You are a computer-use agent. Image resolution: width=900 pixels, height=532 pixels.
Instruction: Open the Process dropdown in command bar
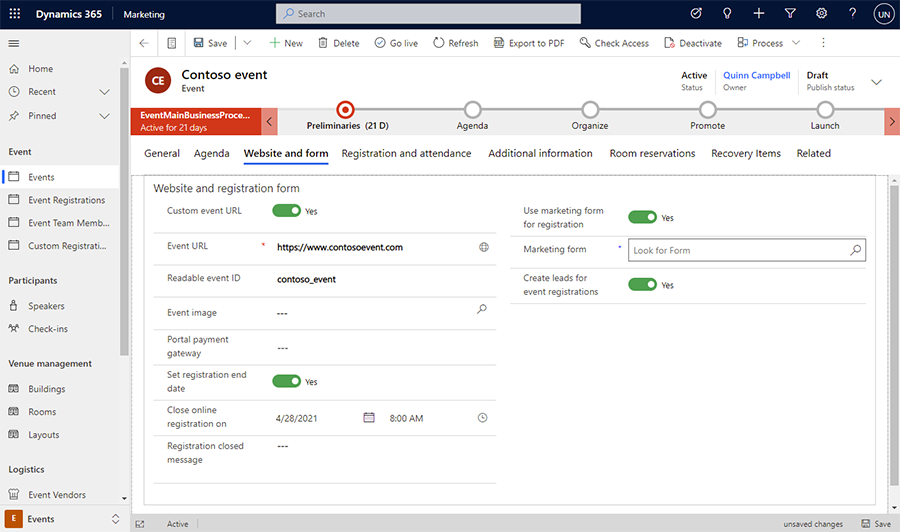click(x=768, y=43)
